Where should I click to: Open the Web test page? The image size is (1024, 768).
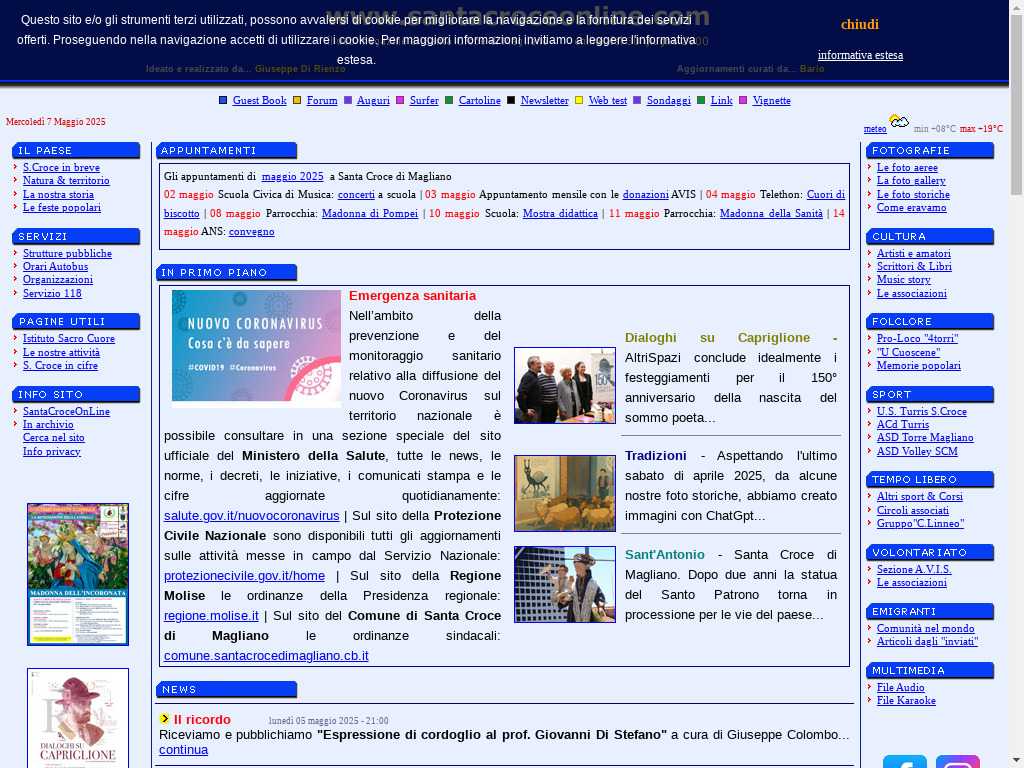[607, 101]
